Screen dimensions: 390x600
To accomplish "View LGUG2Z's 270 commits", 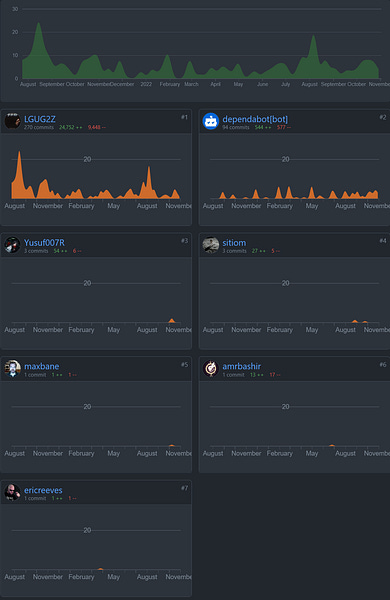I will point(39,127).
